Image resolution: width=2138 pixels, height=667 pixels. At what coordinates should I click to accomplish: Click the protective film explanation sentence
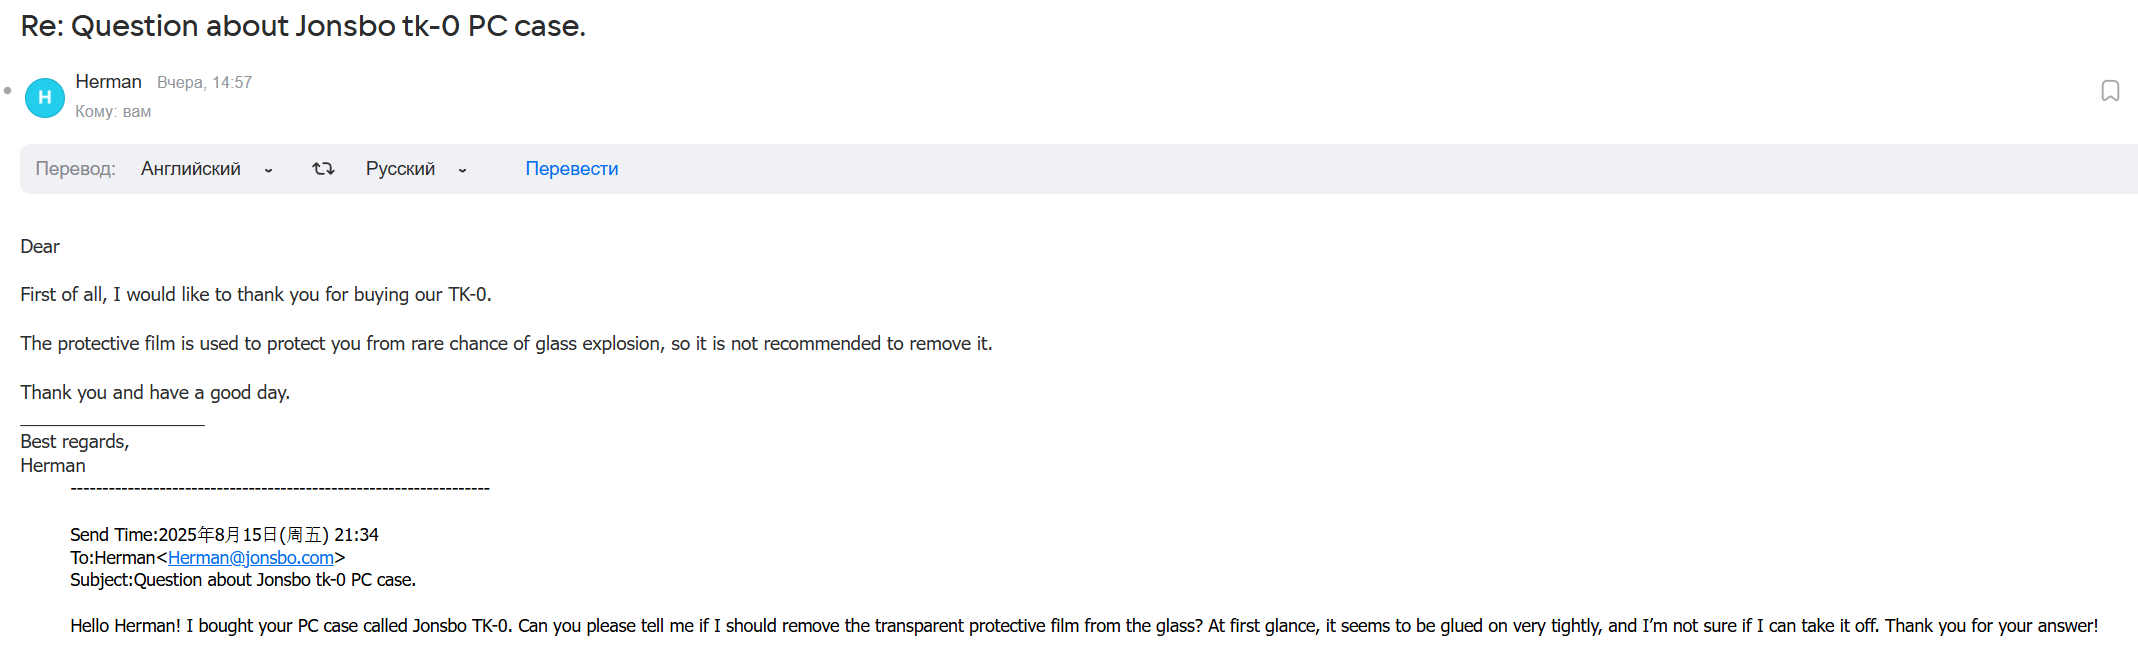[x=506, y=344]
